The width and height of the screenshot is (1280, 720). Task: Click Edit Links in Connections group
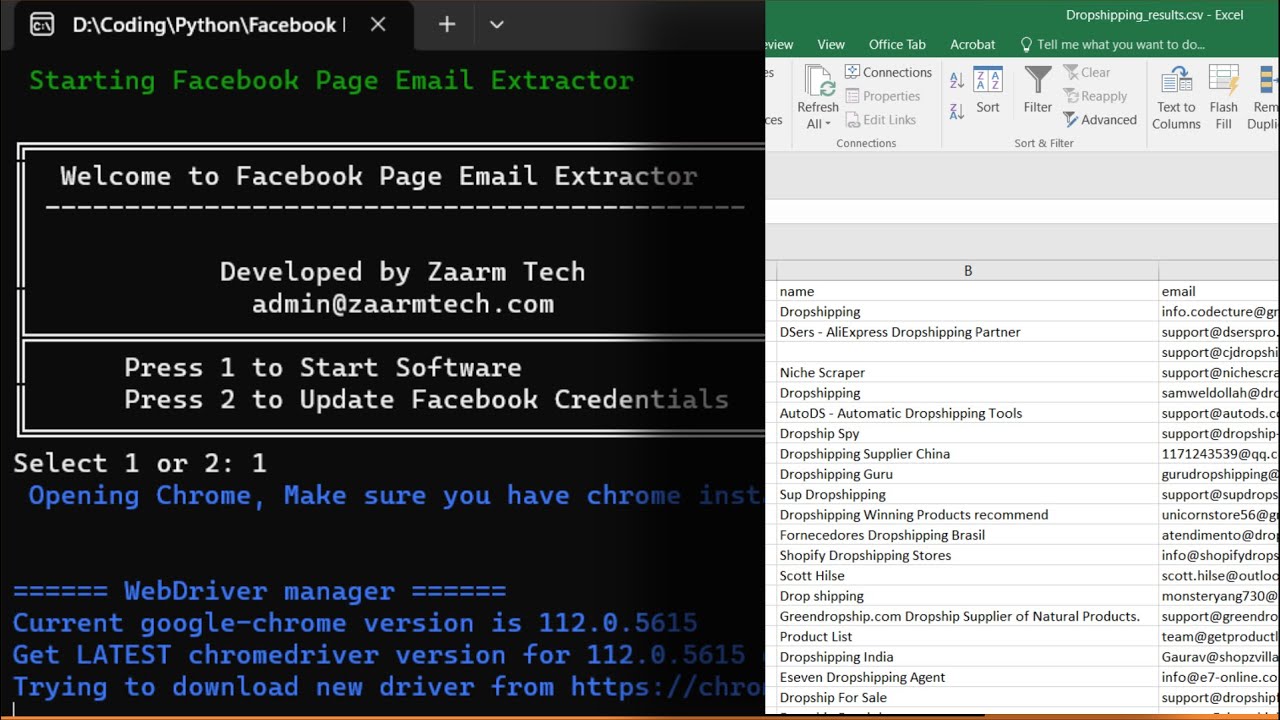pyautogui.click(x=881, y=120)
